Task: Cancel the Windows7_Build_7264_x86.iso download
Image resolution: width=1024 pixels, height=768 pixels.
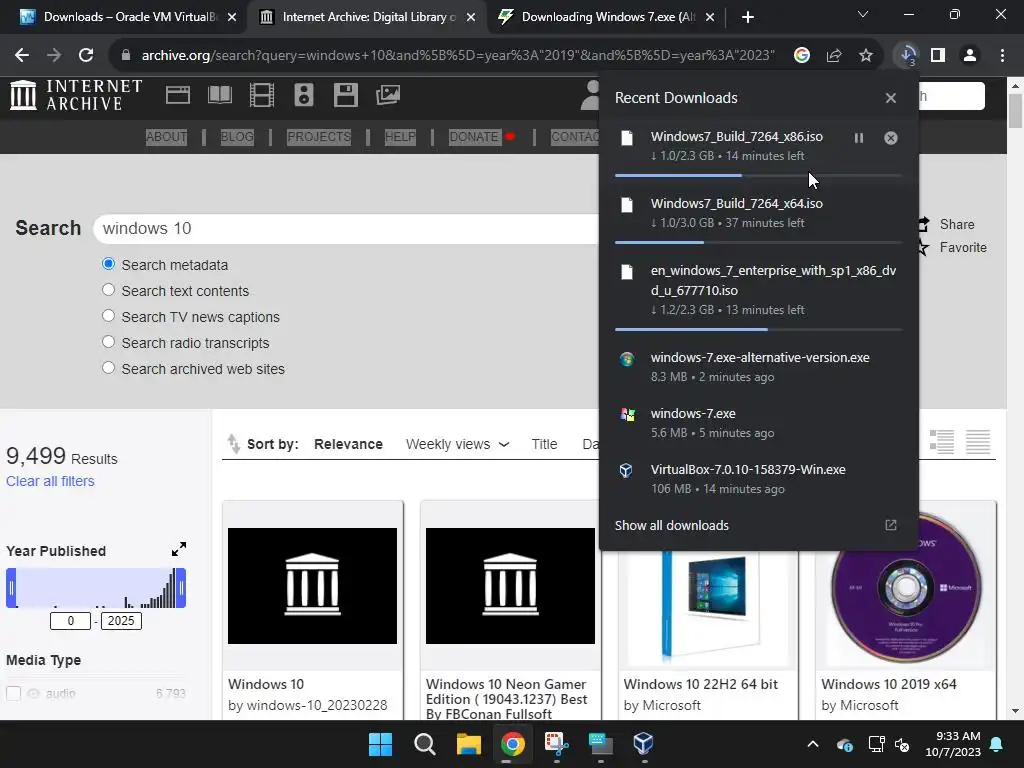Action: click(x=891, y=138)
